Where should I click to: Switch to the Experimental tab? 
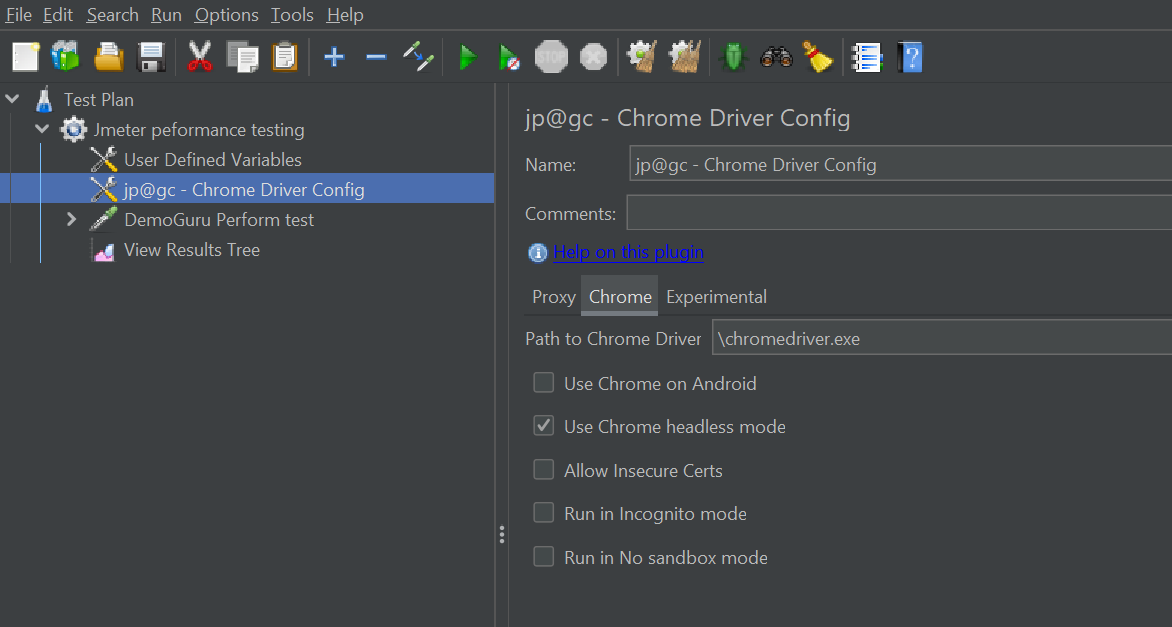pyautogui.click(x=716, y=297)
